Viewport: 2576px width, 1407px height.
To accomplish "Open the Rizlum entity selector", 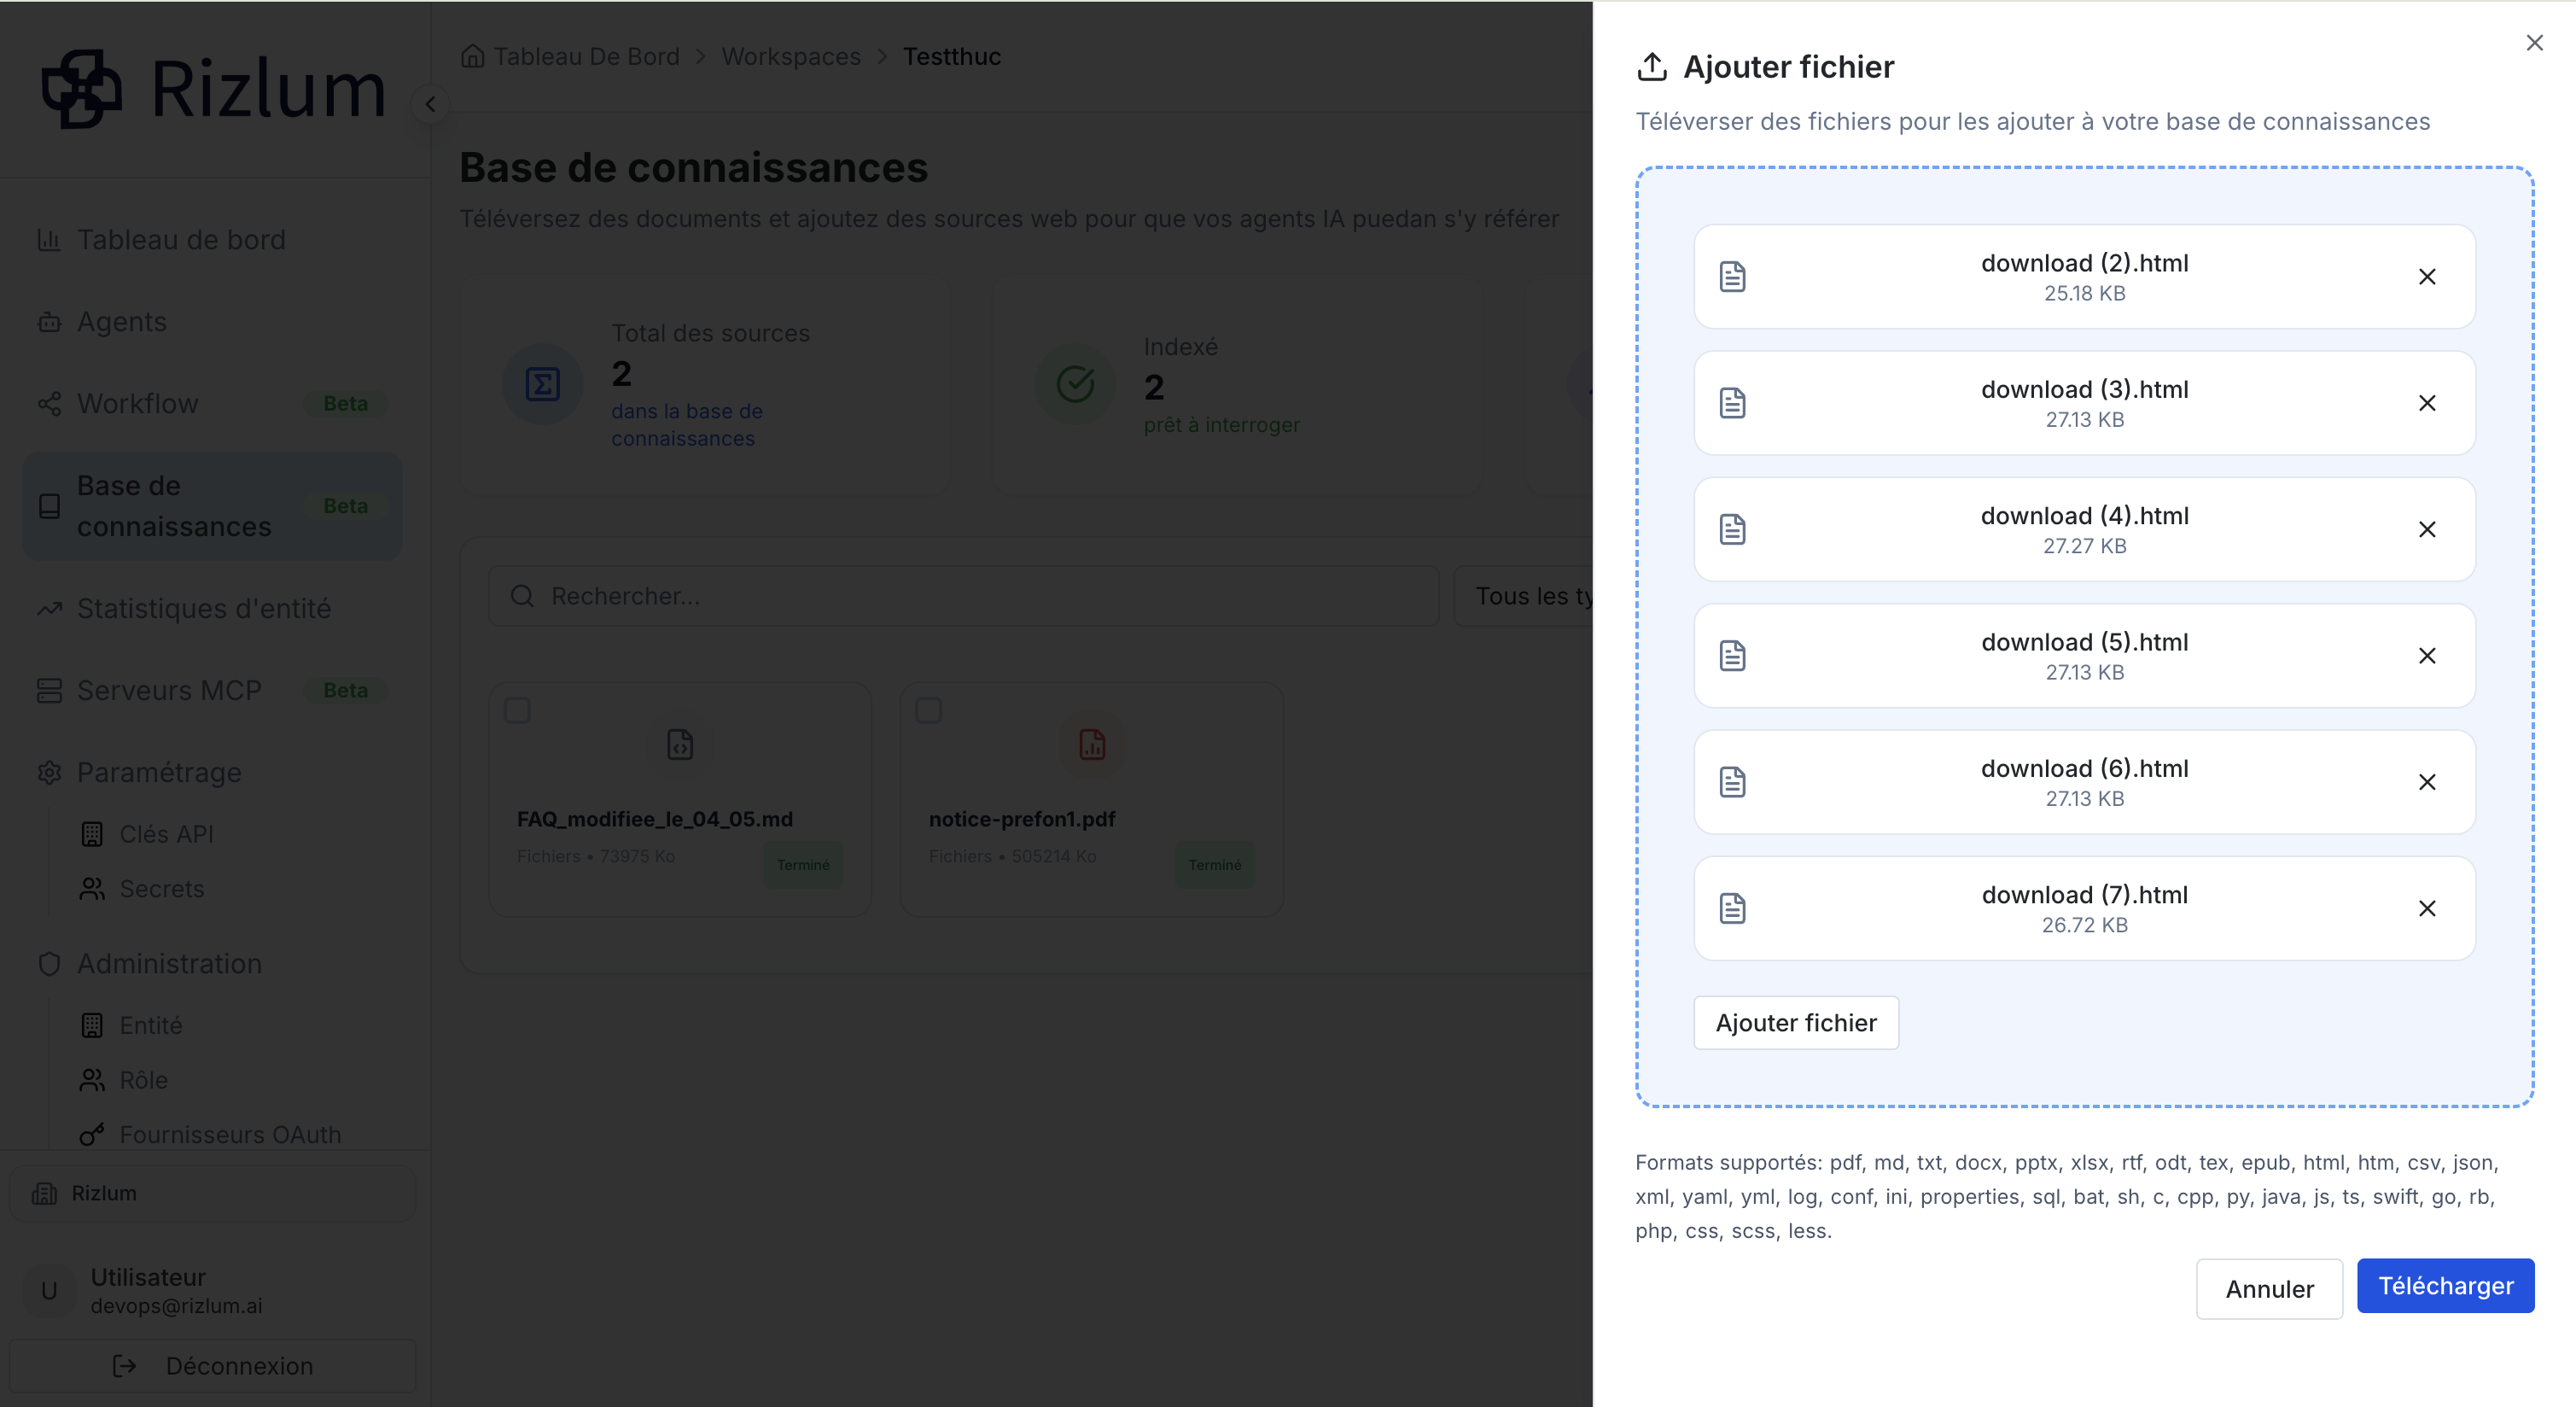I will tap(212, 1194).
